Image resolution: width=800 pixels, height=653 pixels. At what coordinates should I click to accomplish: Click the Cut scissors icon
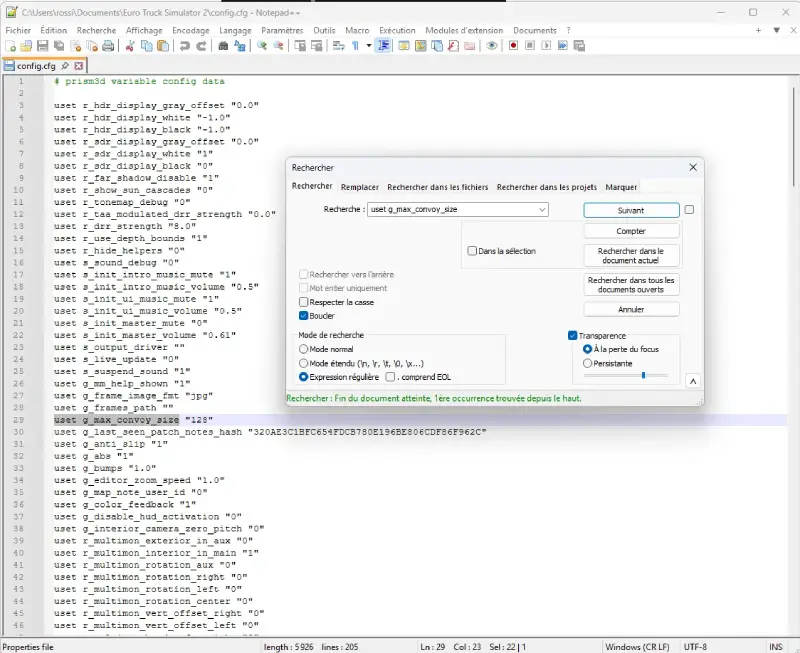(x=132, y=46)
